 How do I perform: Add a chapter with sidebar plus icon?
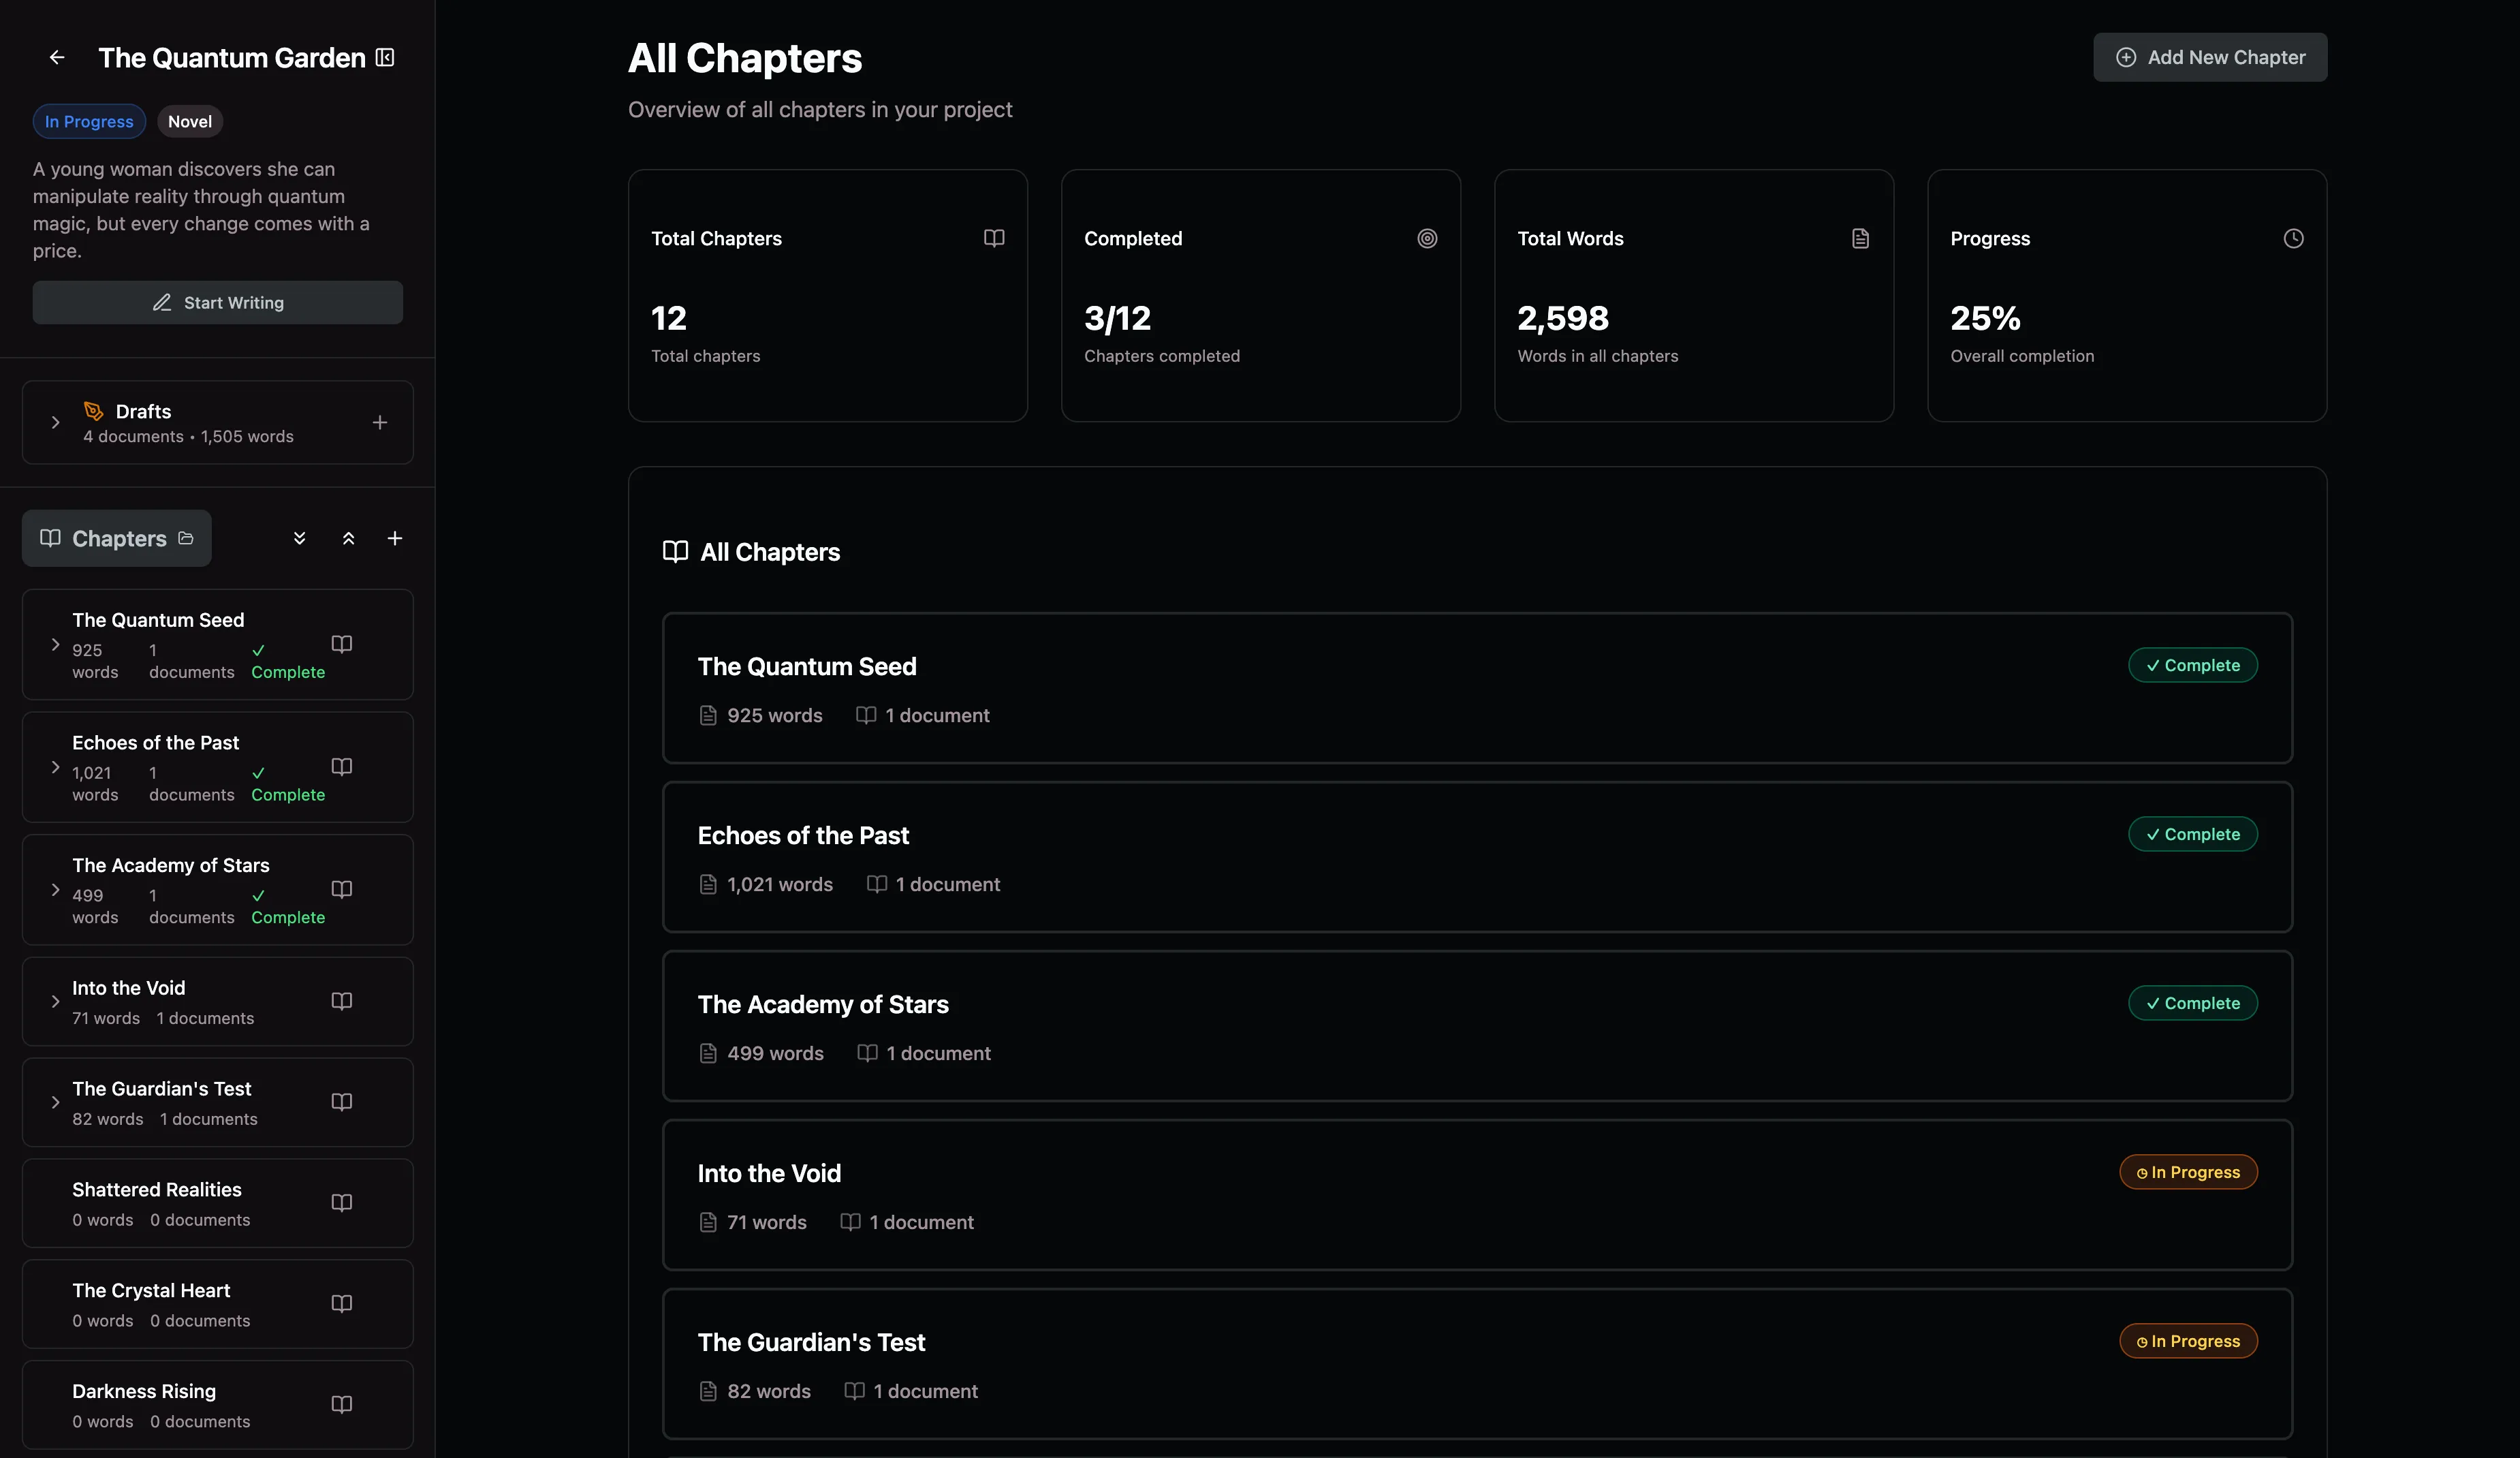point(395,539)
